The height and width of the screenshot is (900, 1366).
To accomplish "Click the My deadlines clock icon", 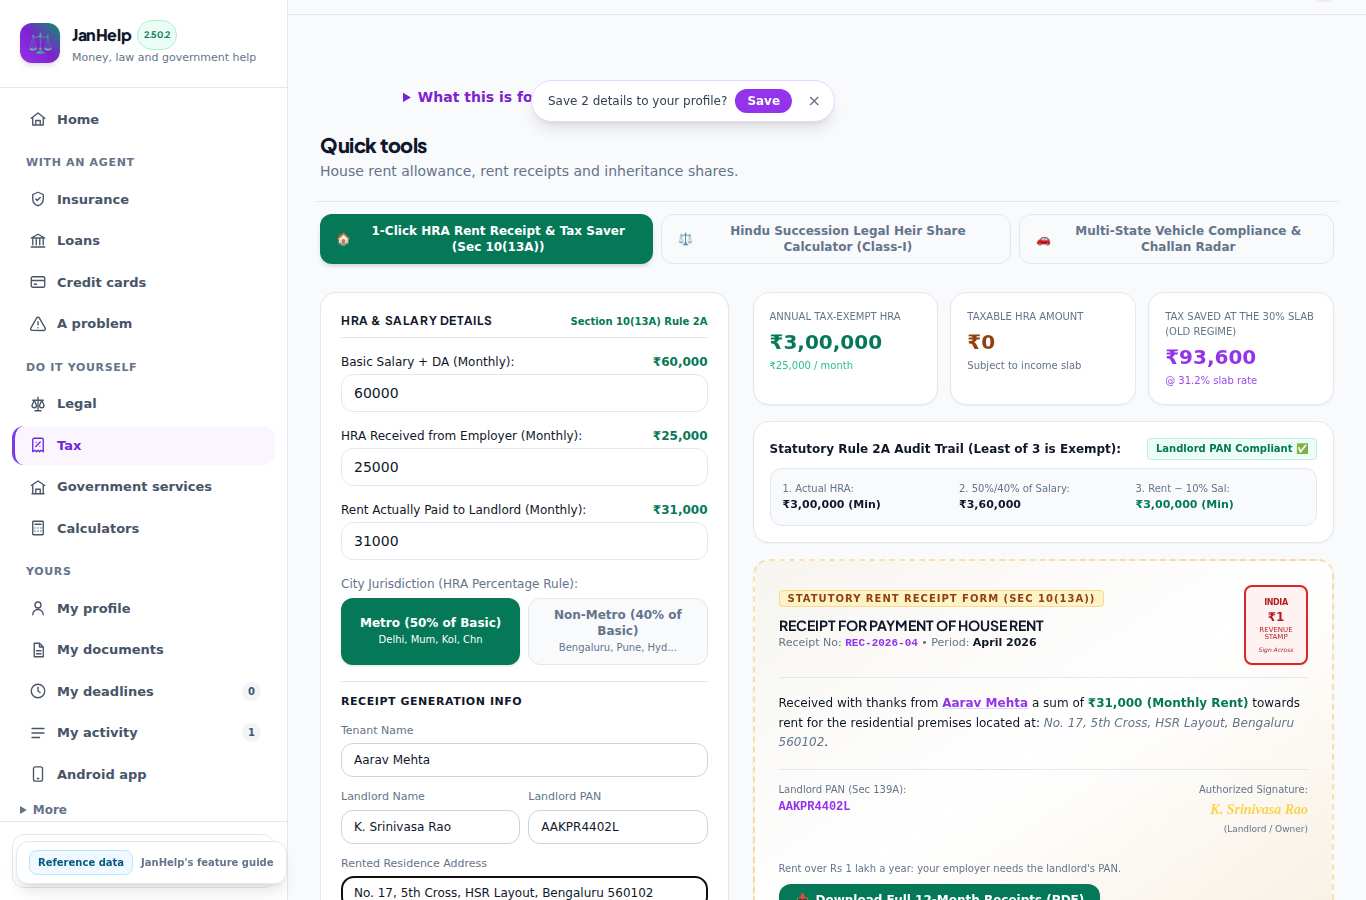I will tap(38, 691).
